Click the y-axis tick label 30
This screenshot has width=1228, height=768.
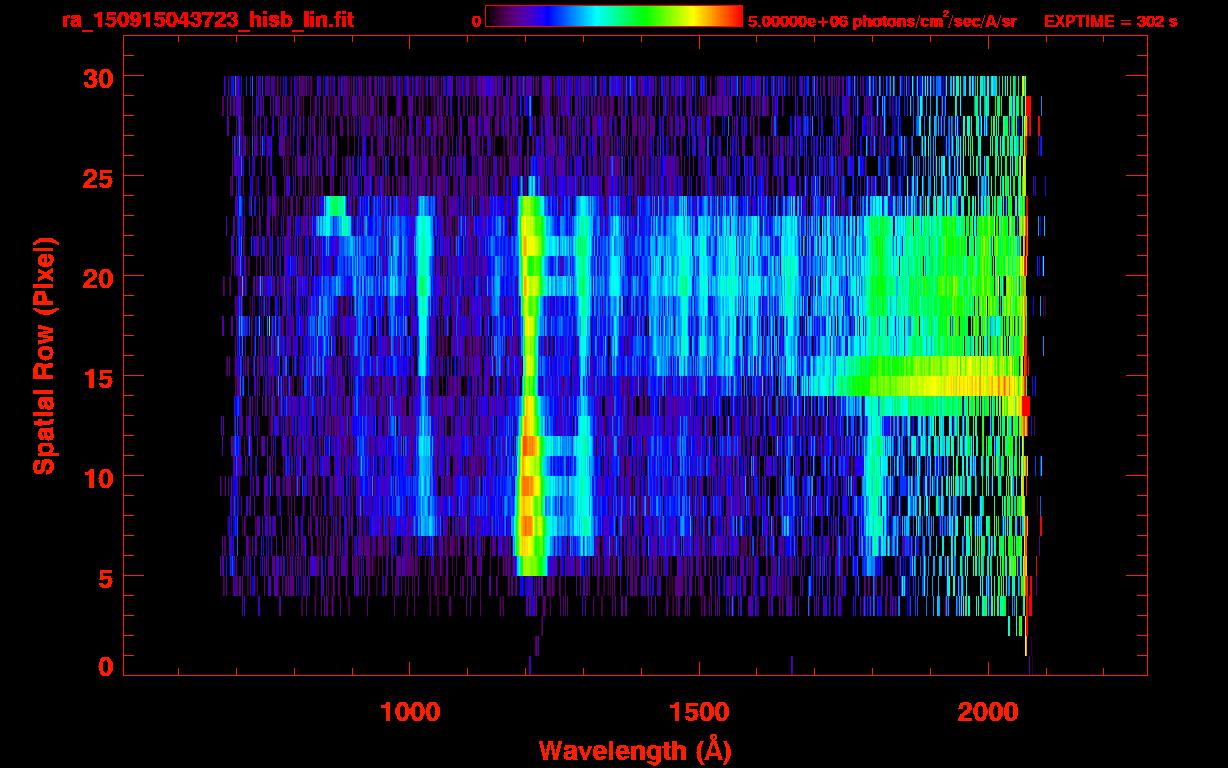pyautogui.click(x=97, y=77)
